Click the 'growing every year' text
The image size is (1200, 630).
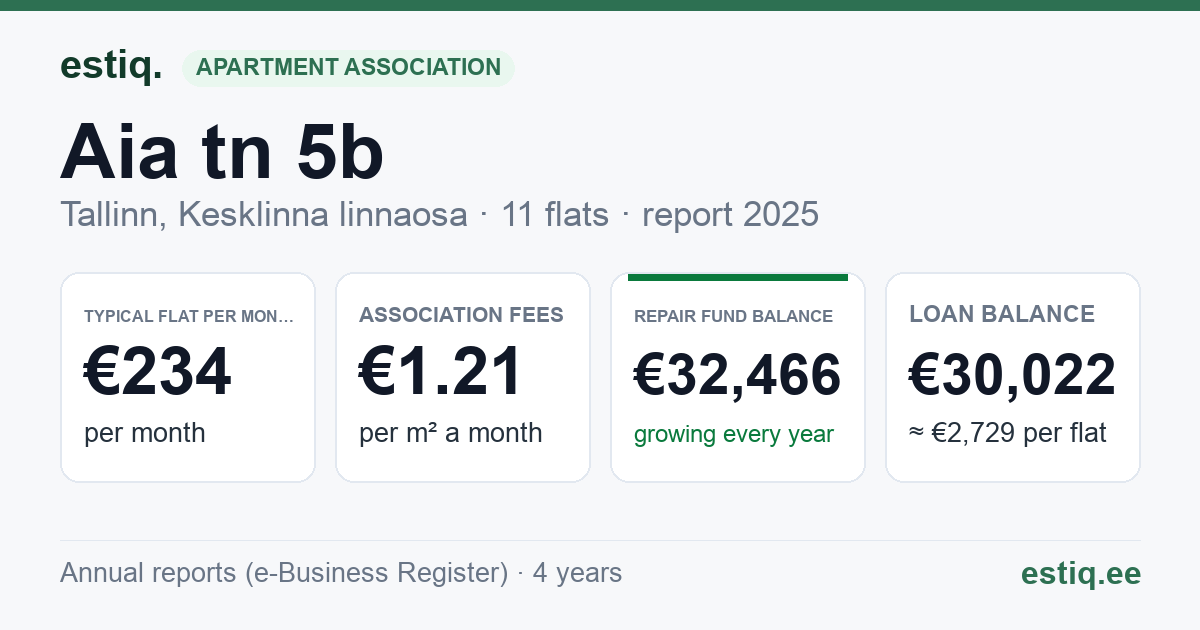click(x=734, y=434)
